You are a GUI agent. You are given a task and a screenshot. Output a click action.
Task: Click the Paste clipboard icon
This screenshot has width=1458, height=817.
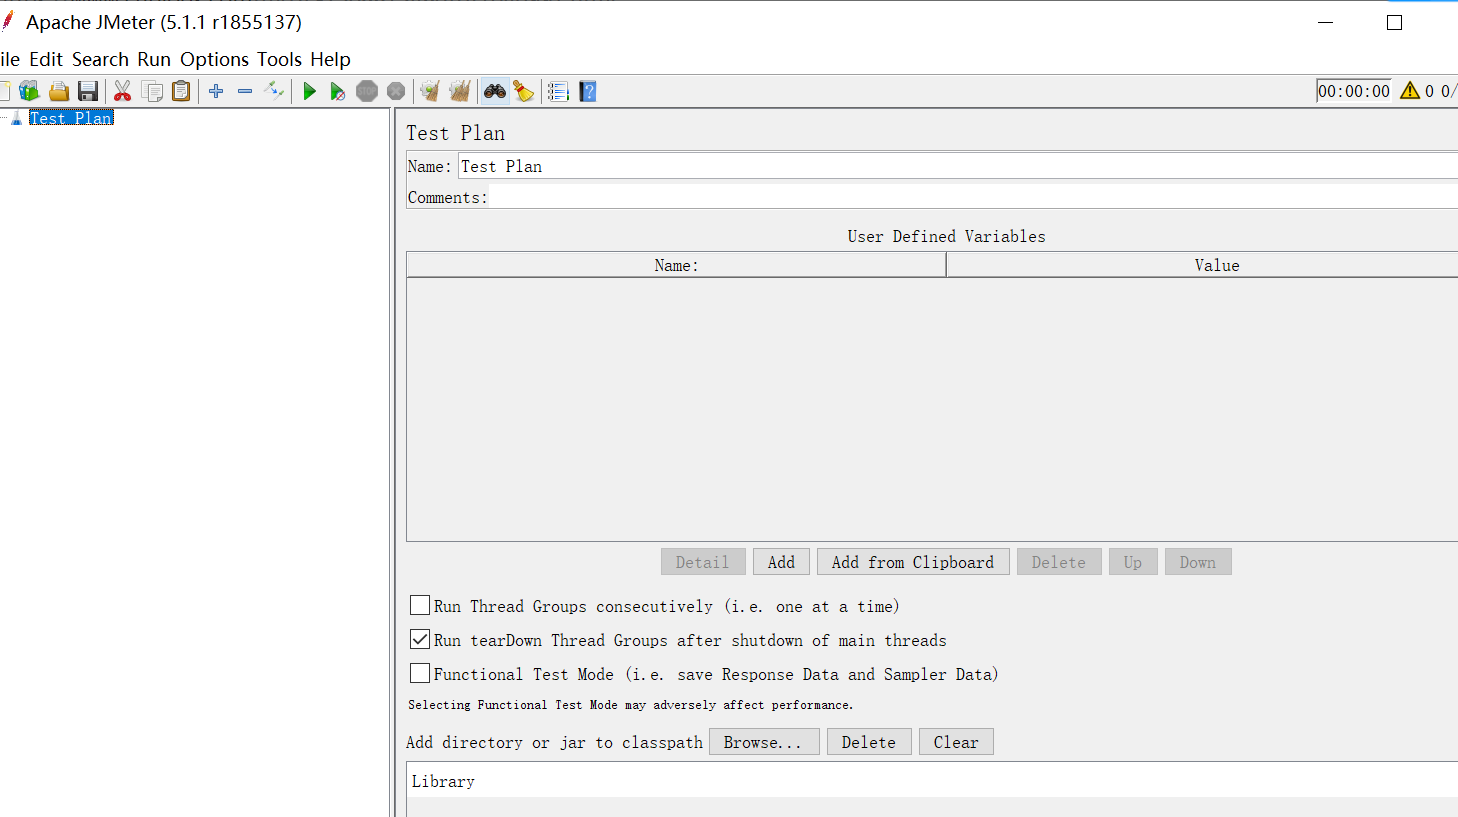181,91
